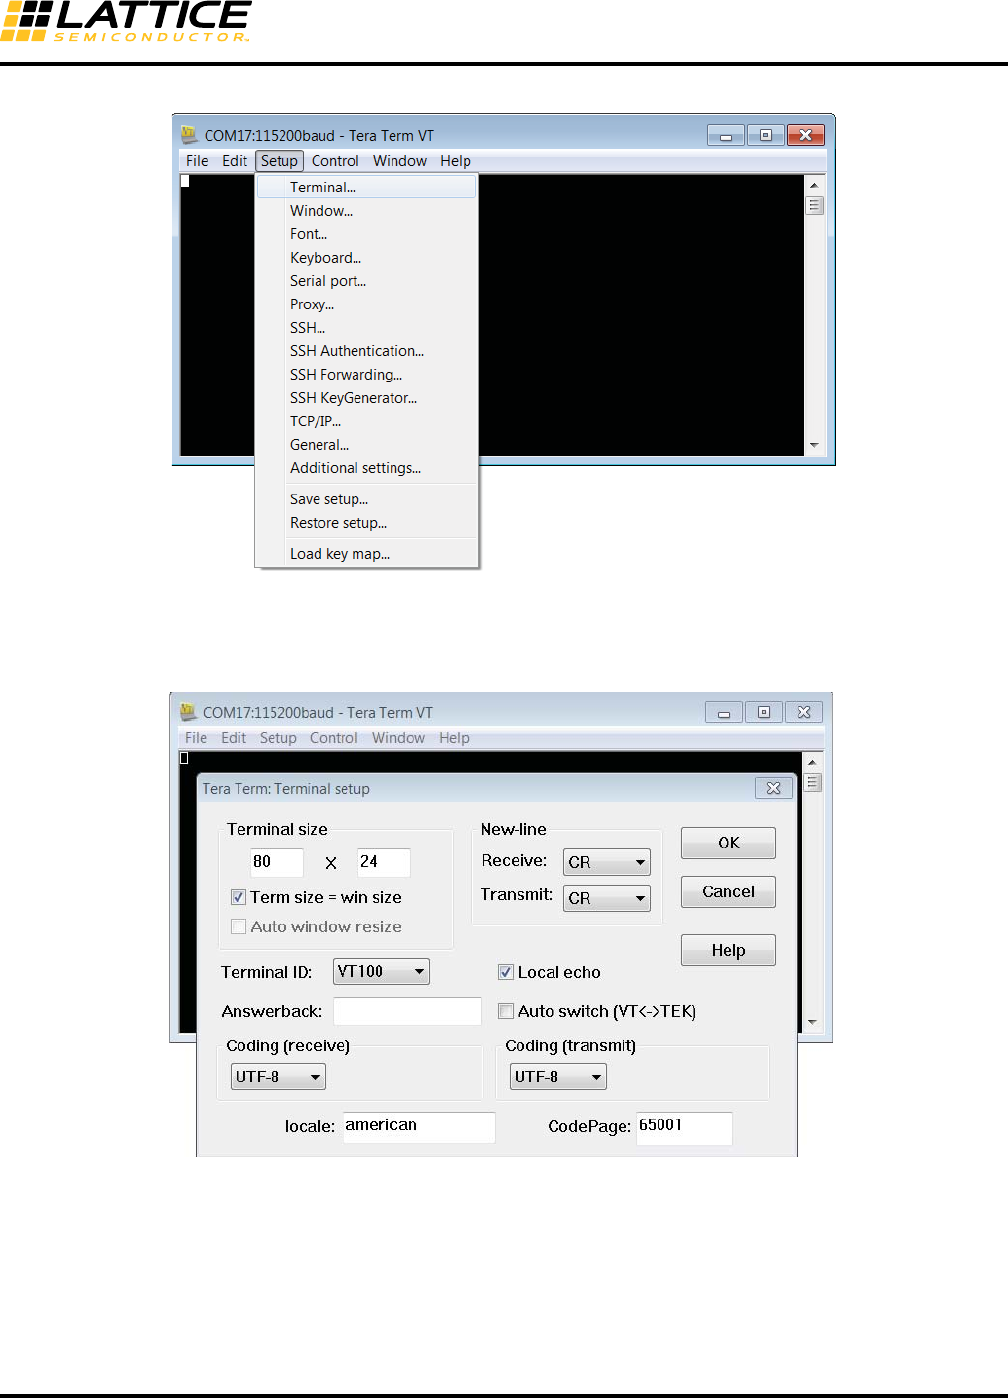Choose TCP/IP... in Setup menu
The height and width of the screenshot is (1398, 1008).
tap(366, 421)
